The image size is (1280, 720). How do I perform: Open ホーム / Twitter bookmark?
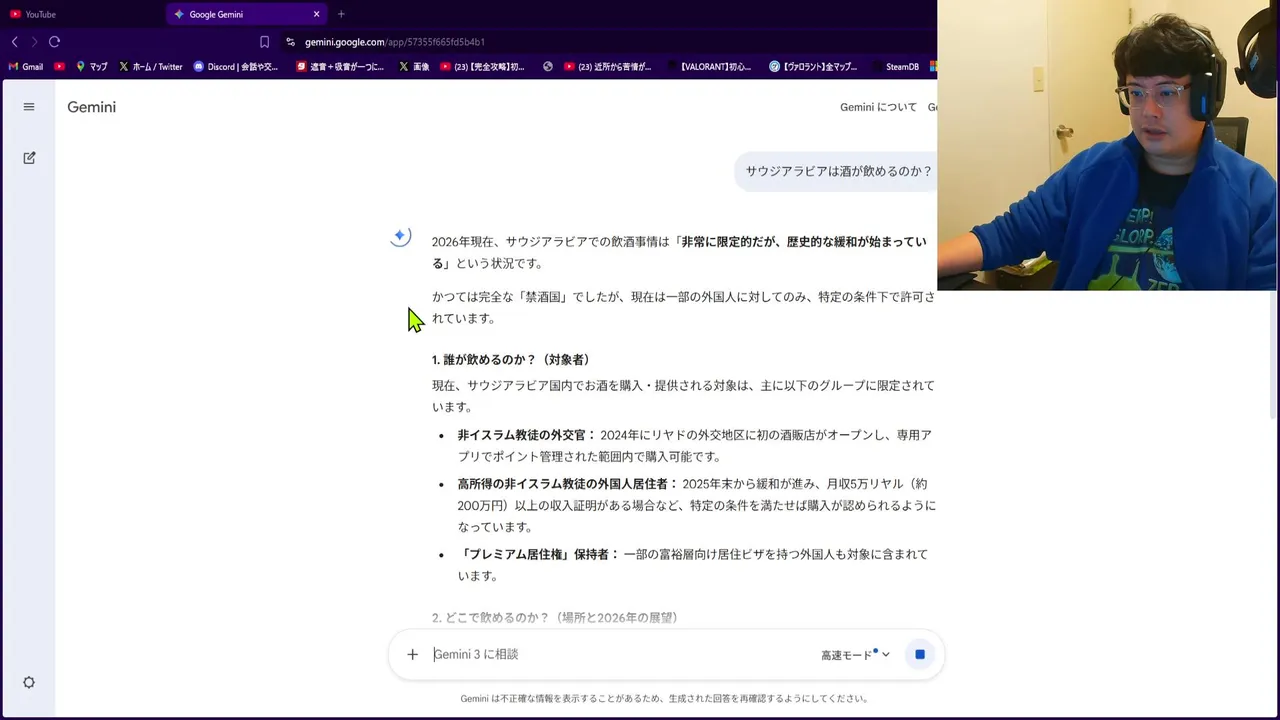point(151,67)
